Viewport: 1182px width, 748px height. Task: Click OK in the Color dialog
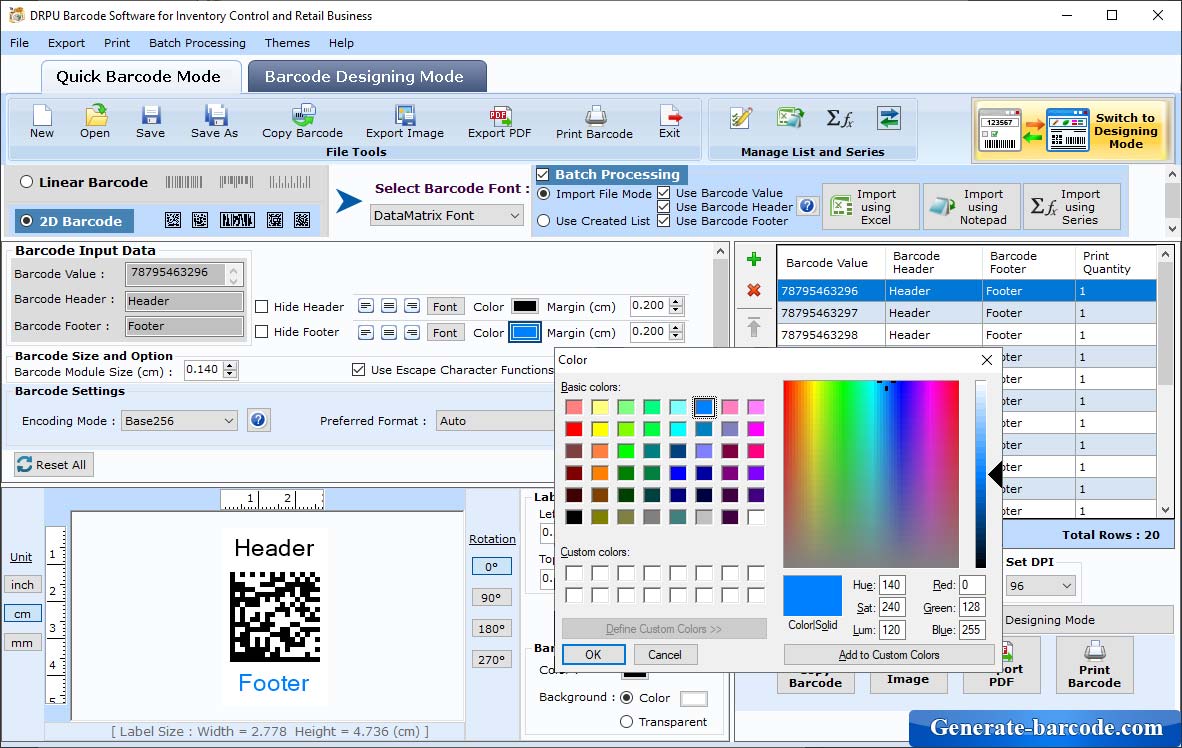pos(594,654)
